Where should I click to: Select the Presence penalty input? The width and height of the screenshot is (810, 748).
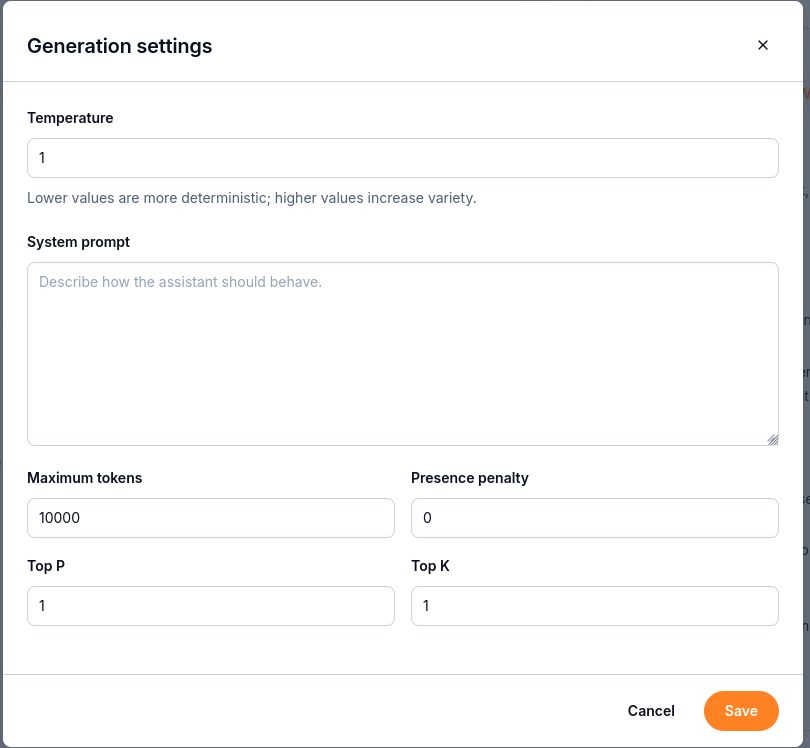(594, 518)
